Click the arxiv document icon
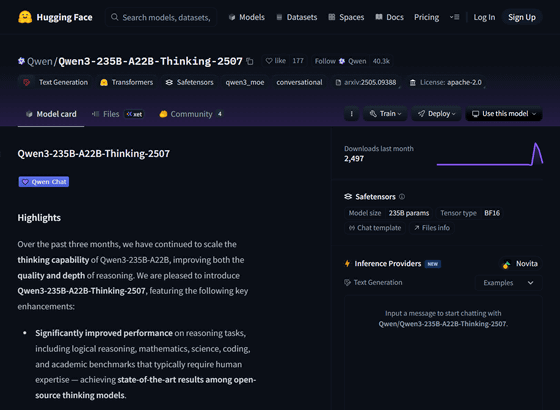 pyautogui.click(x=338, y=82)
